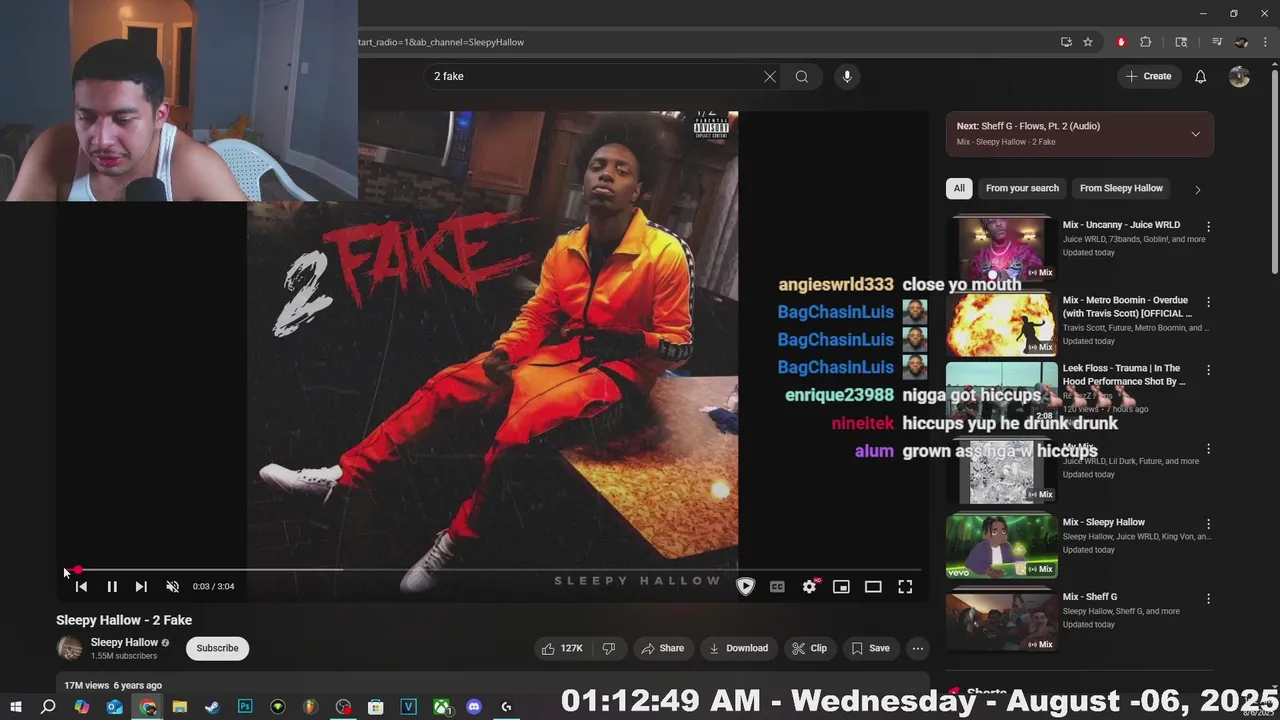Open the Sleepy Hallow channel avatar
This screenshot has width=1280, height=720.
pos(69,648)
